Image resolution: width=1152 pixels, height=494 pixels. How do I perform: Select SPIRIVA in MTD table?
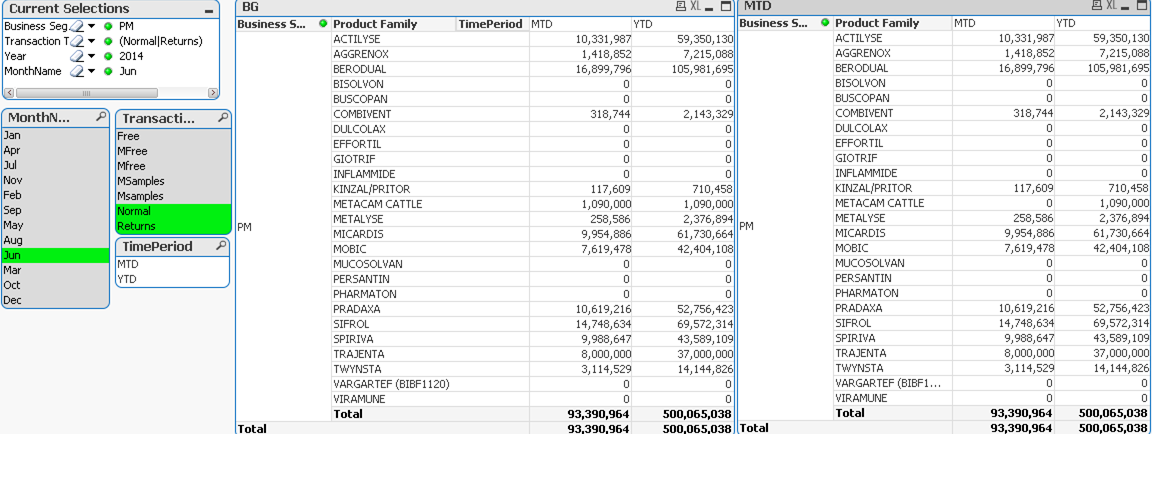point(893,338)
